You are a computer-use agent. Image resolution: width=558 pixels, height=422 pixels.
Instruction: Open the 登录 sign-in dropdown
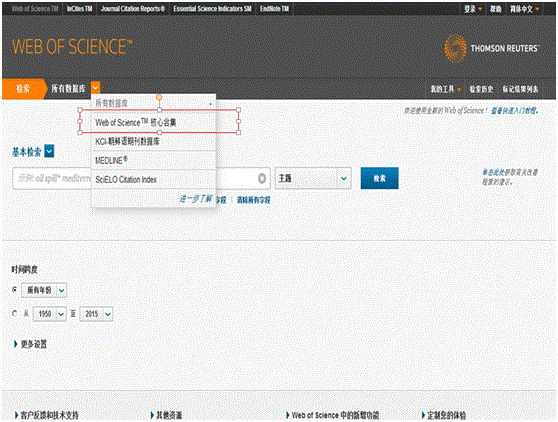473,9
